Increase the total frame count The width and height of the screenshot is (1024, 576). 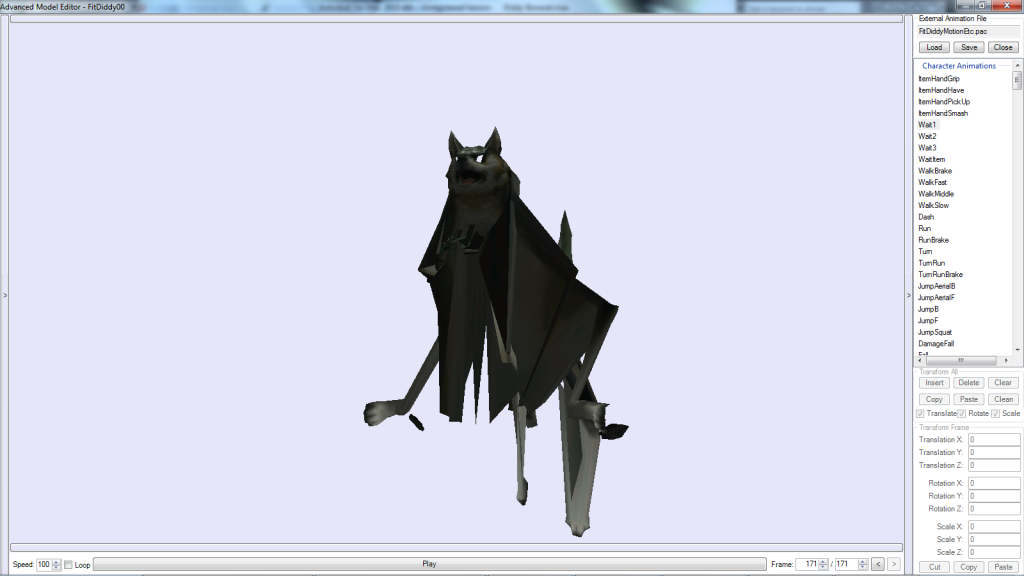point(863,561)
